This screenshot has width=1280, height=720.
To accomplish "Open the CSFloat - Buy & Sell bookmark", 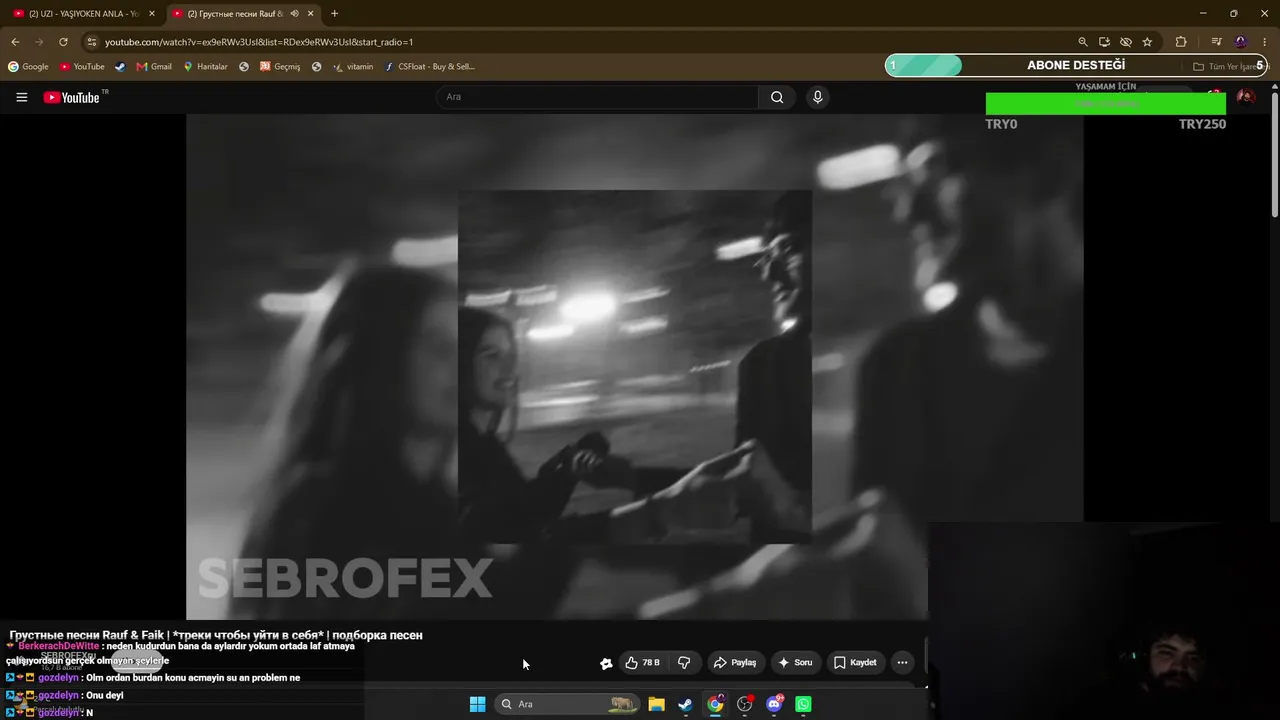I will click(430, 67).
